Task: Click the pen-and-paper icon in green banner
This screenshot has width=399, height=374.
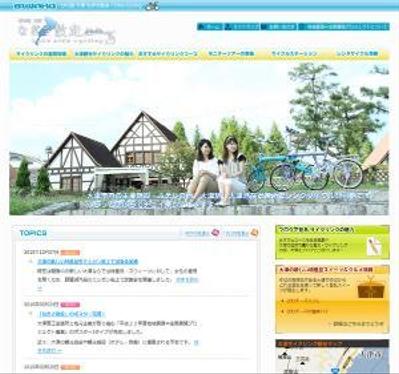Action: click(x=374, y=247)
